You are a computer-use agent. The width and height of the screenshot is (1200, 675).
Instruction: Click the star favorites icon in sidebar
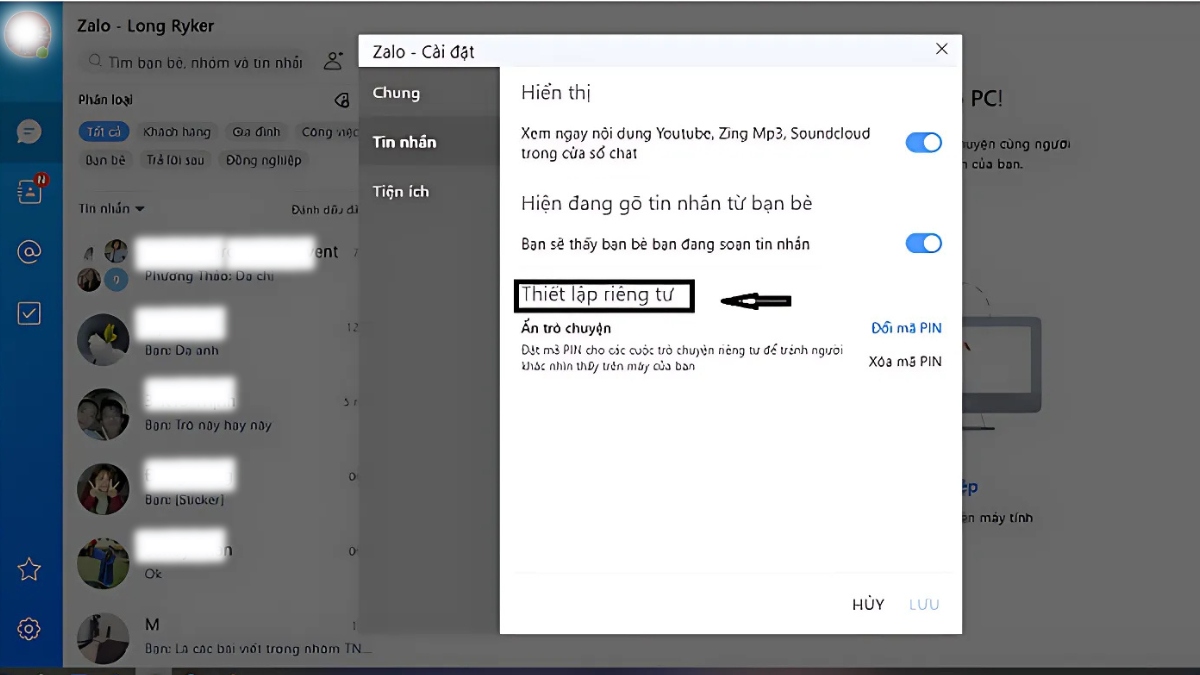29,569
